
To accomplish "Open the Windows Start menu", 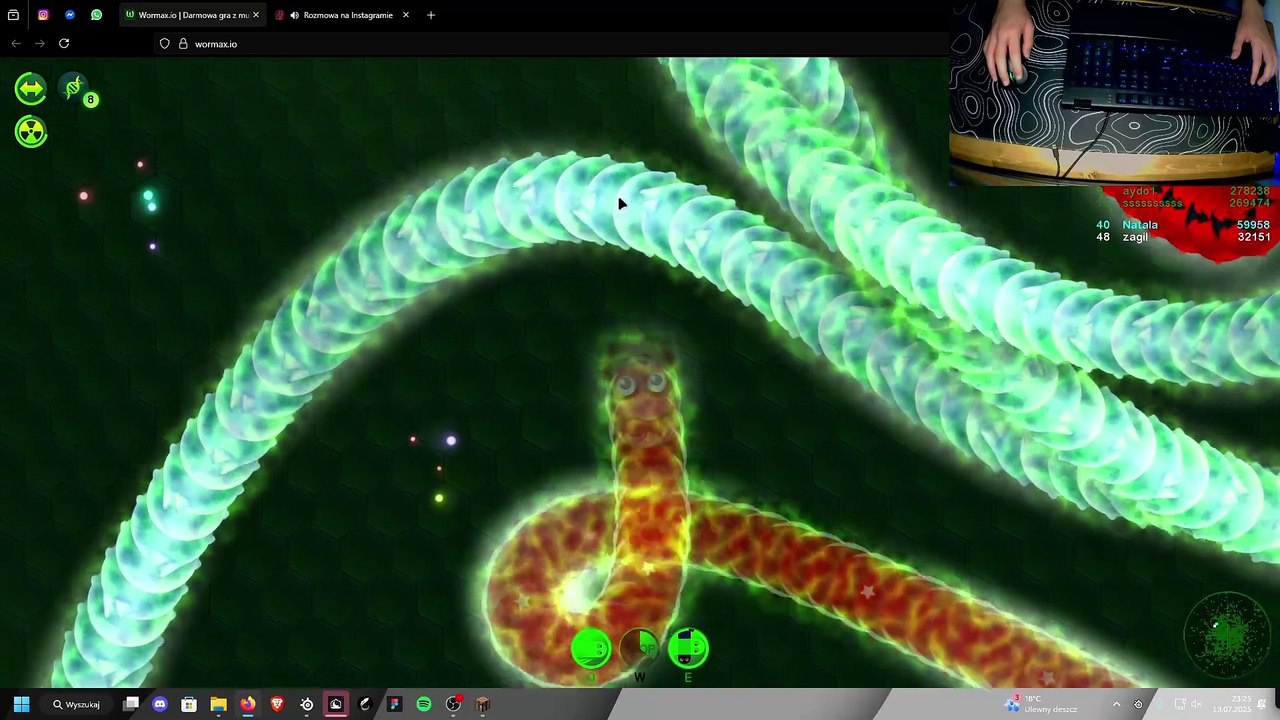I will tap(21, 704).
